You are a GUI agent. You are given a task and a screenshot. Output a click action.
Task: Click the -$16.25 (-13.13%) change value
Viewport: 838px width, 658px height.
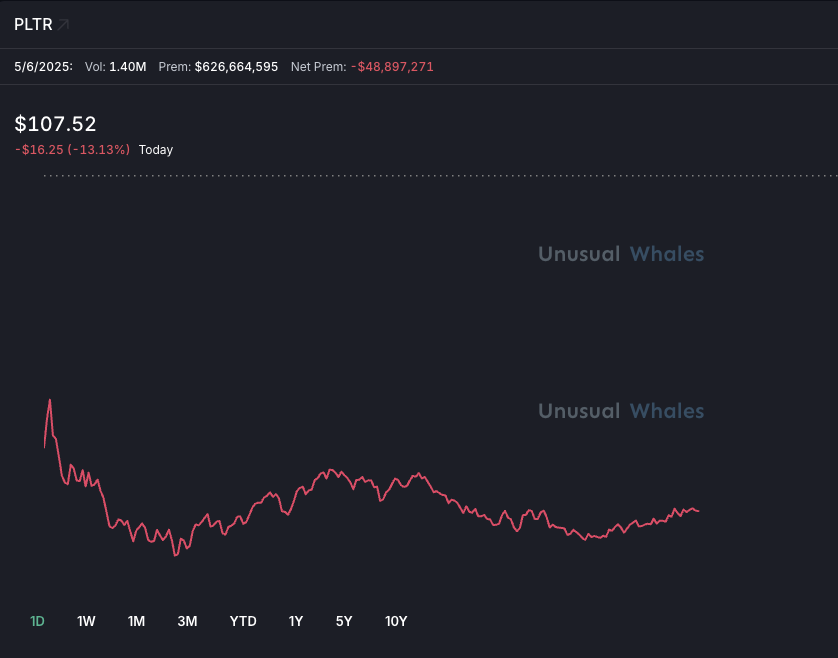[x=73, y=150]
